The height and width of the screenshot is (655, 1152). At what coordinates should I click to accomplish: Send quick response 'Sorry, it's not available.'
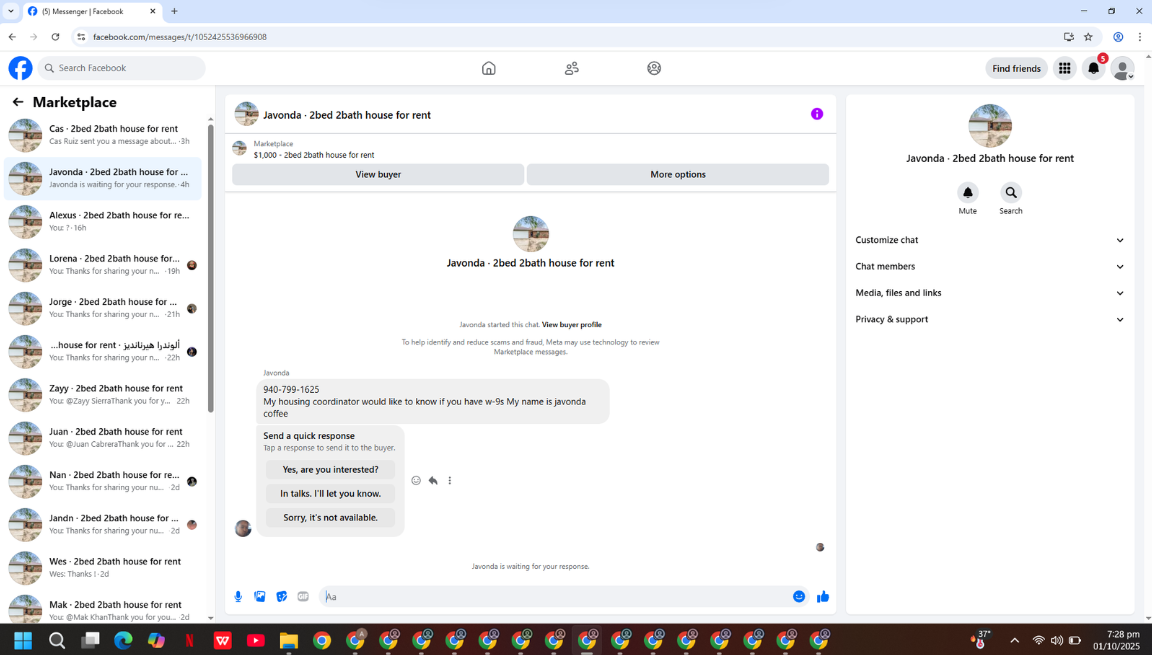(331, 518)
